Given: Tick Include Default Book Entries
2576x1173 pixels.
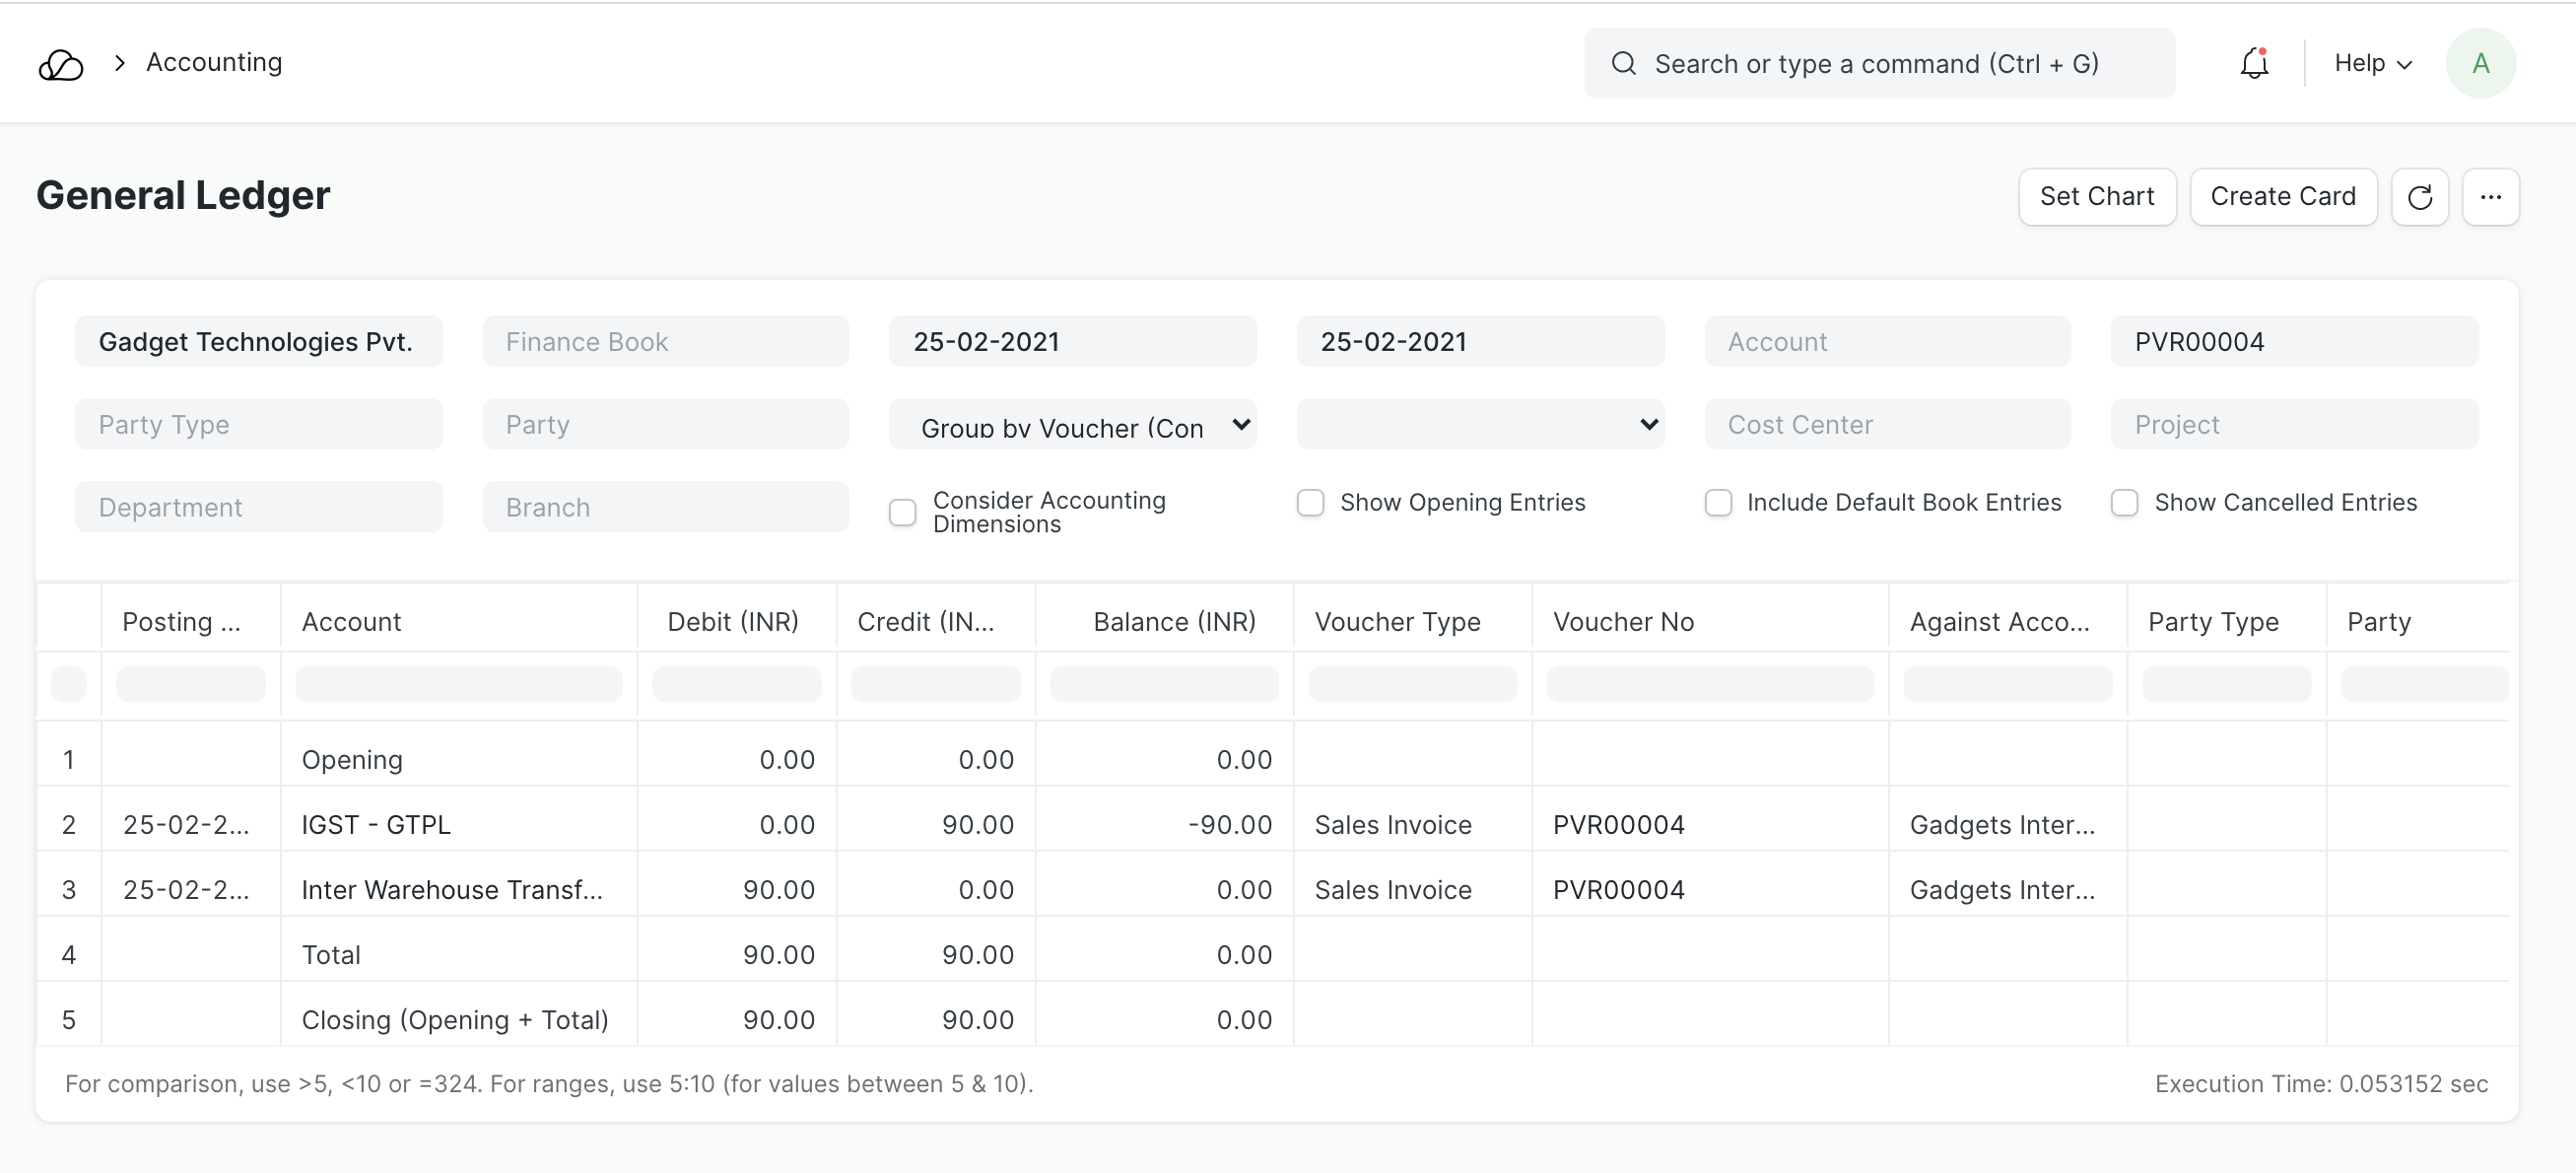Looking at the screenshot, I should (1718, 503).
